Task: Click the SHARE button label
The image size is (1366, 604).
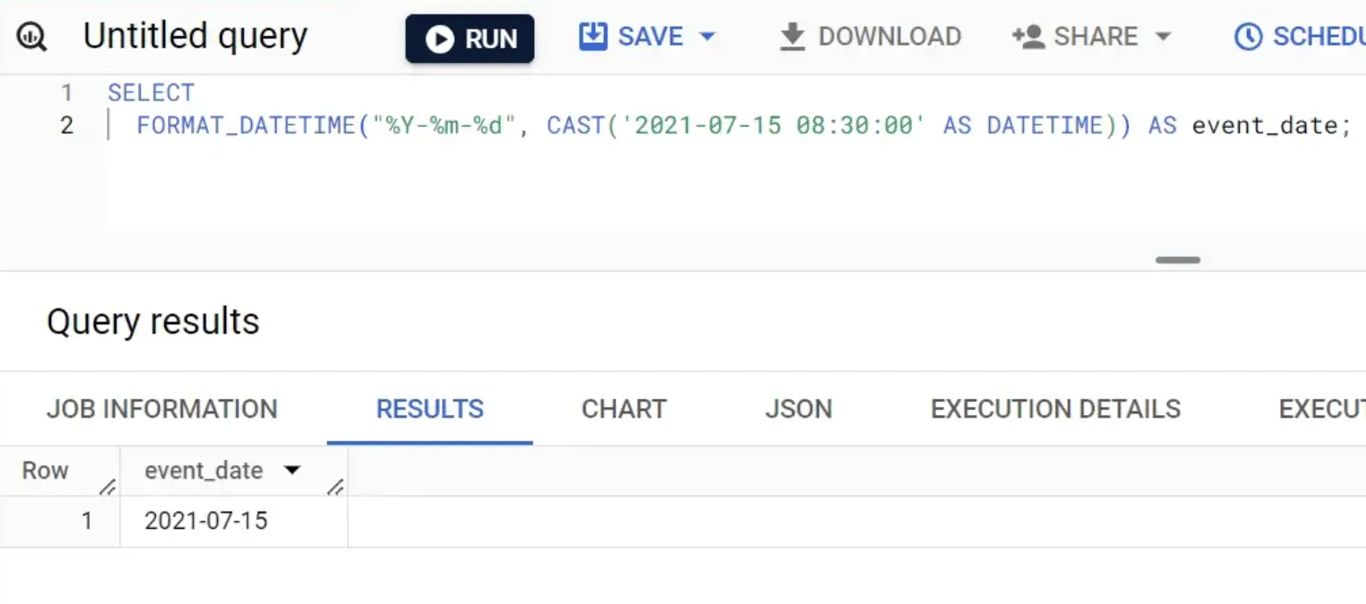Action: [1096, 37]
